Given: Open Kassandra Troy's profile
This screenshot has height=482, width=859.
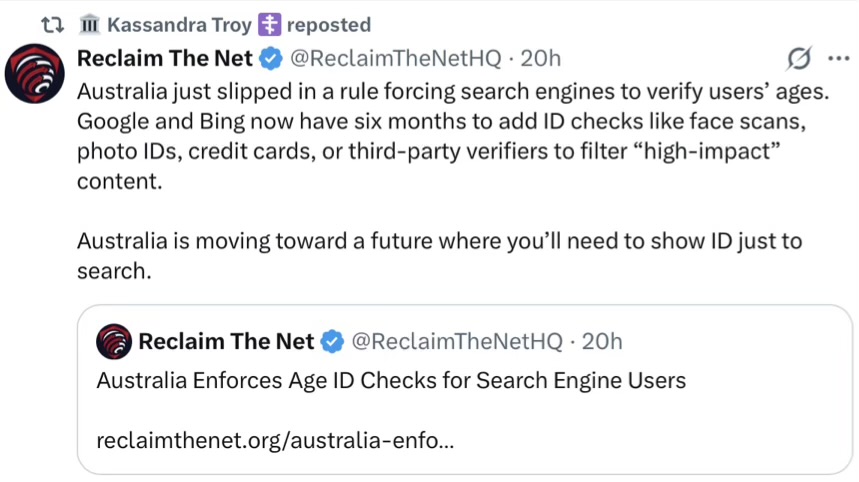Looking at the screenshot, I should coord(179,25).
